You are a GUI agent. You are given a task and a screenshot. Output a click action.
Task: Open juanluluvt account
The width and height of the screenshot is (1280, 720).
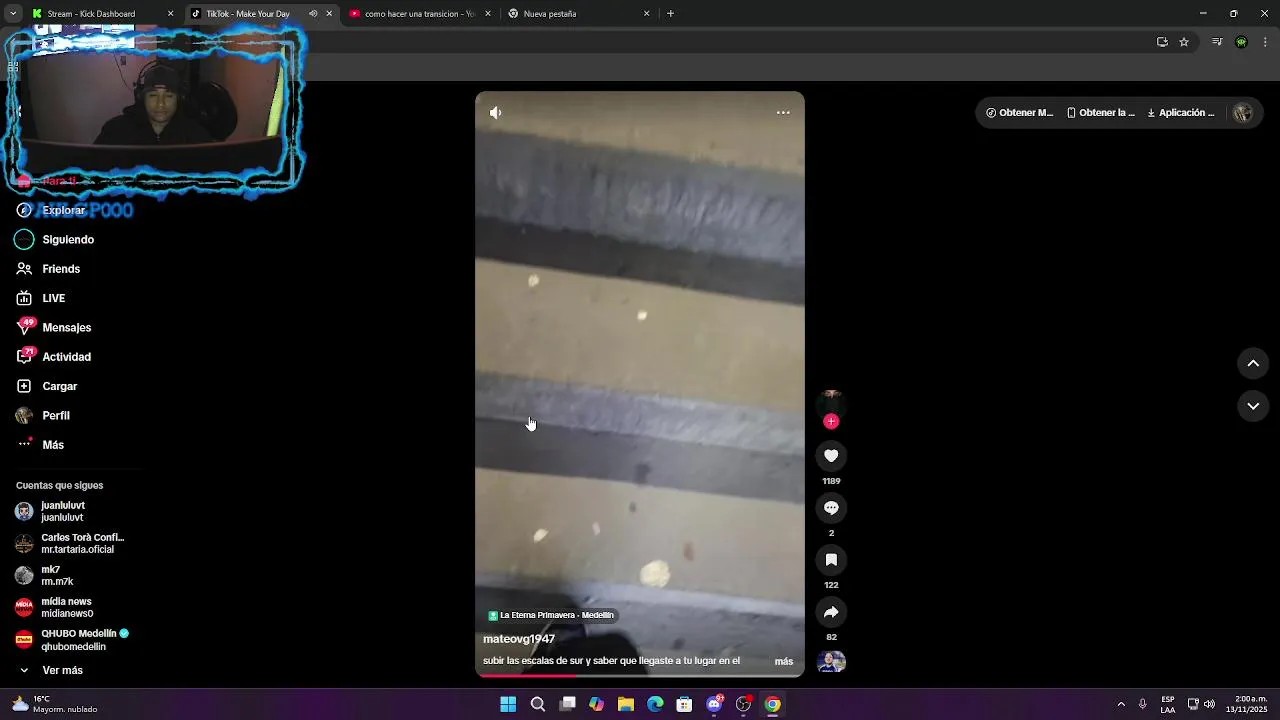point(63,512)
